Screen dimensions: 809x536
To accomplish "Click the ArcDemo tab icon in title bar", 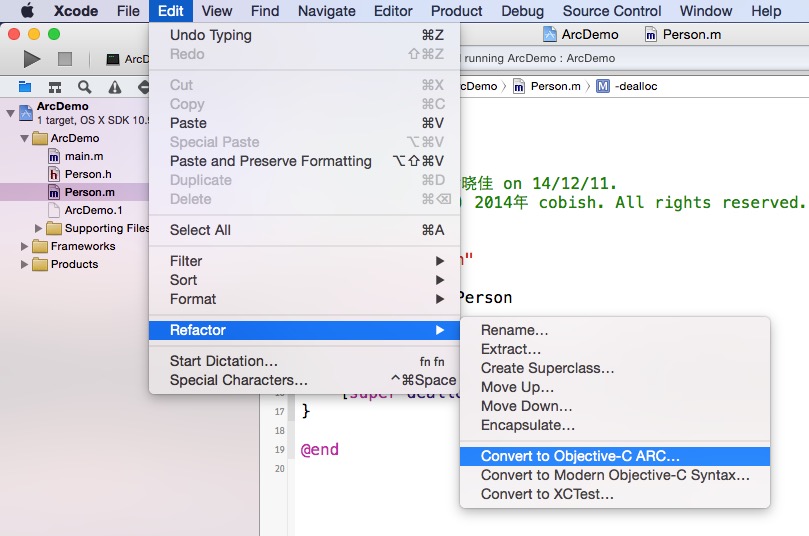I will tap(549, 35).
